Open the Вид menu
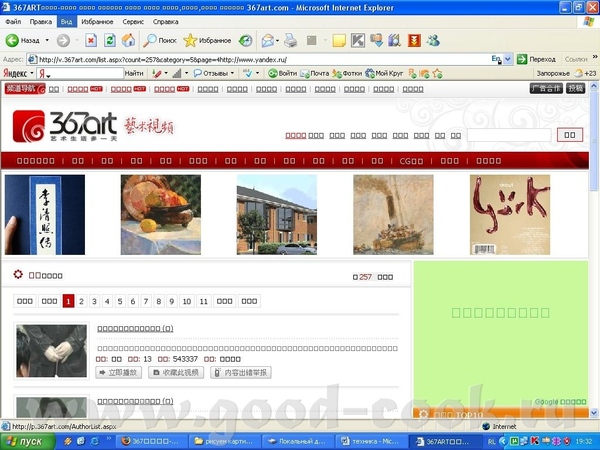This screenshot has width=600, height=450. tap(66, 22)
